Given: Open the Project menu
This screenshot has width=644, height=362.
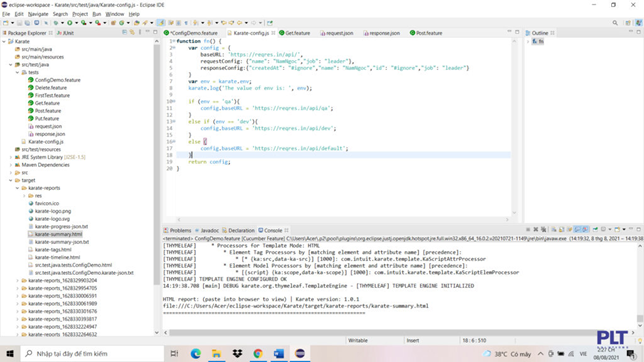Looking at the screenshot, I should pos(80,14).
